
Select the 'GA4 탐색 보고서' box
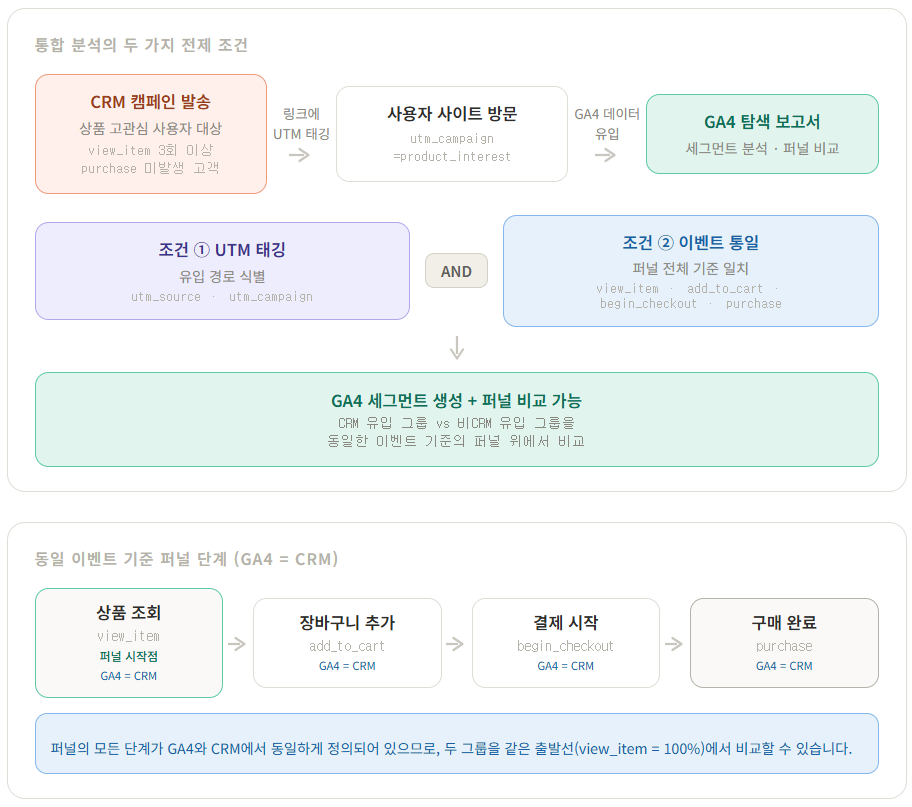coord(762,134)
